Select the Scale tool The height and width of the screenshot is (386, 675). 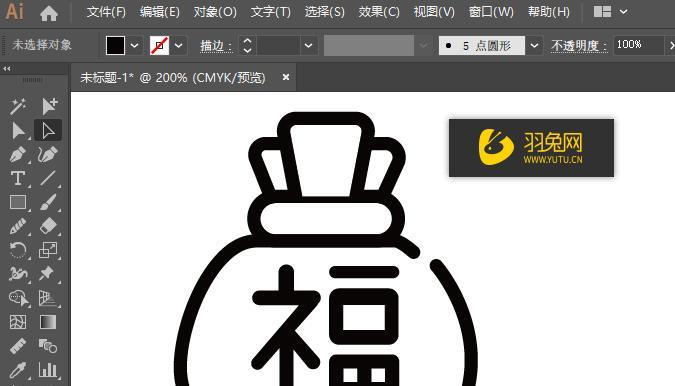[x=48, y=250]
